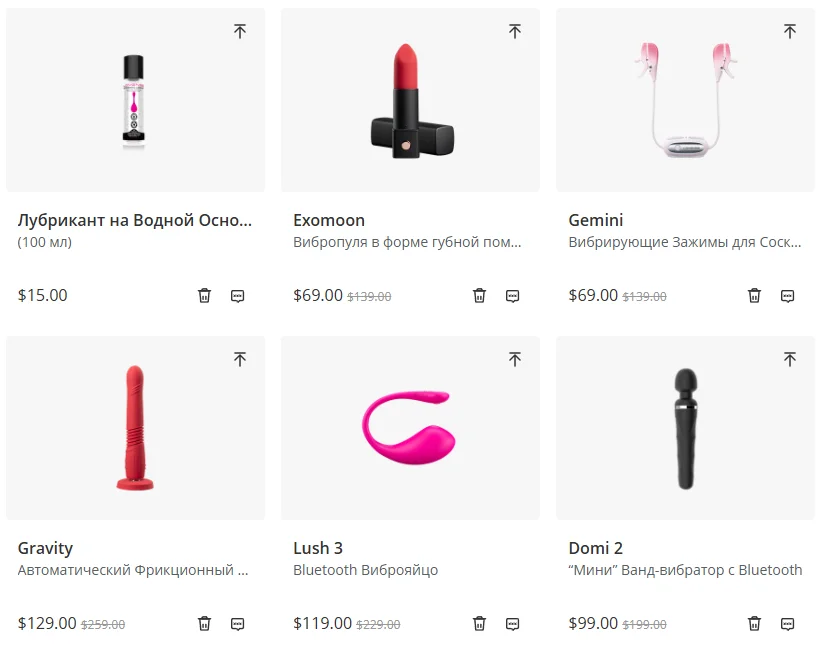Move the lubricant item to top
The width and height of the screenshot is (832, 650).
240,31
